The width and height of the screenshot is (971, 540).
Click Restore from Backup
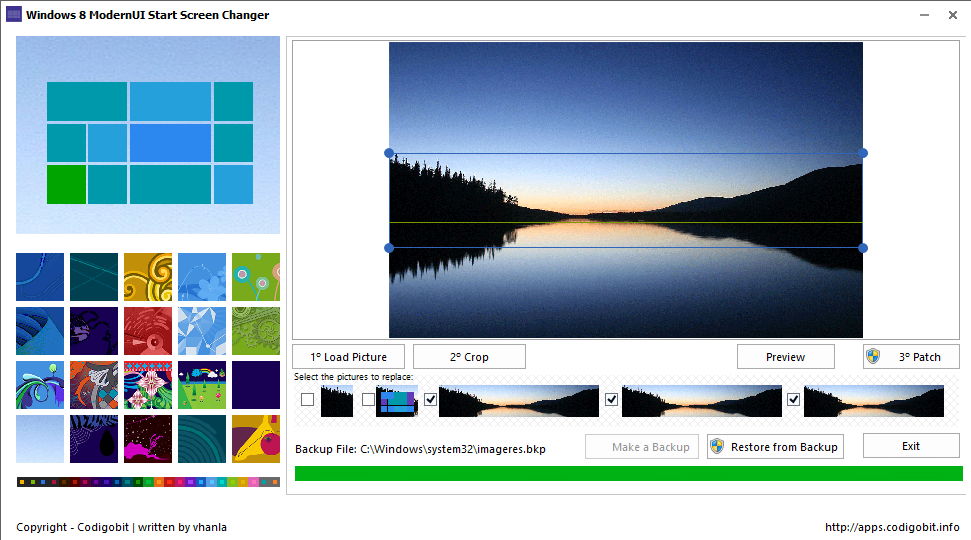point(775,446)
